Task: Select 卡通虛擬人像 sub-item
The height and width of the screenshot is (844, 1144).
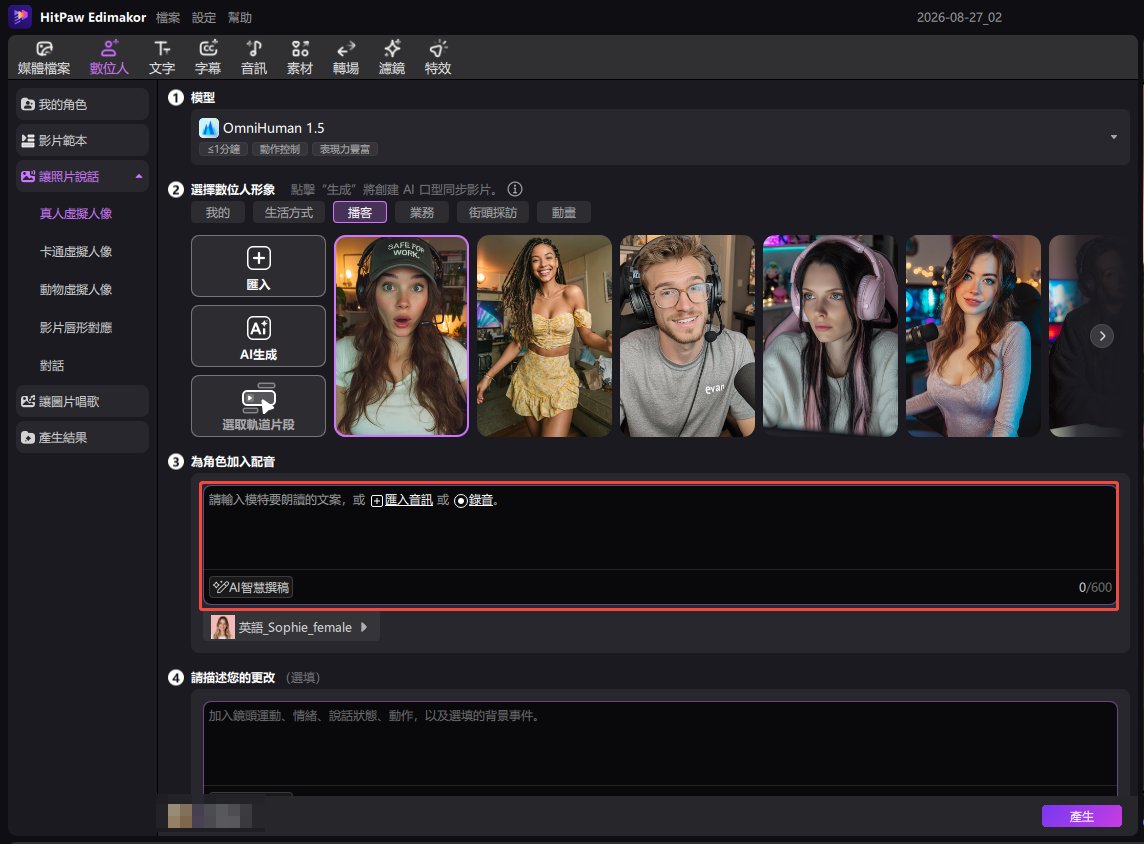Action: coord(76,252)
